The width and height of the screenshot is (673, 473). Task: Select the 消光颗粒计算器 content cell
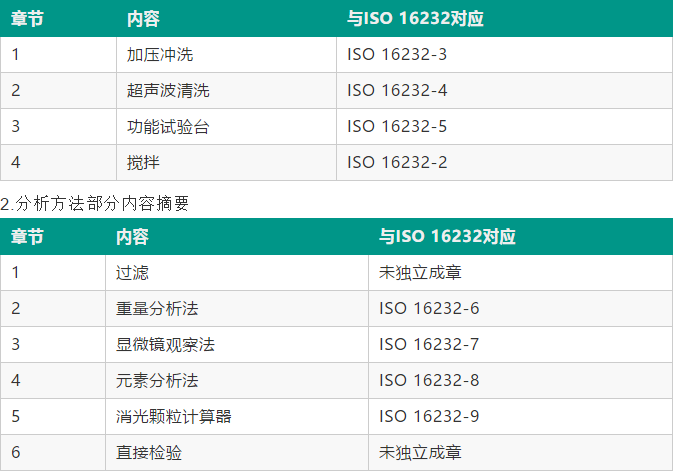pyautogui.click(x=237, y=417)
